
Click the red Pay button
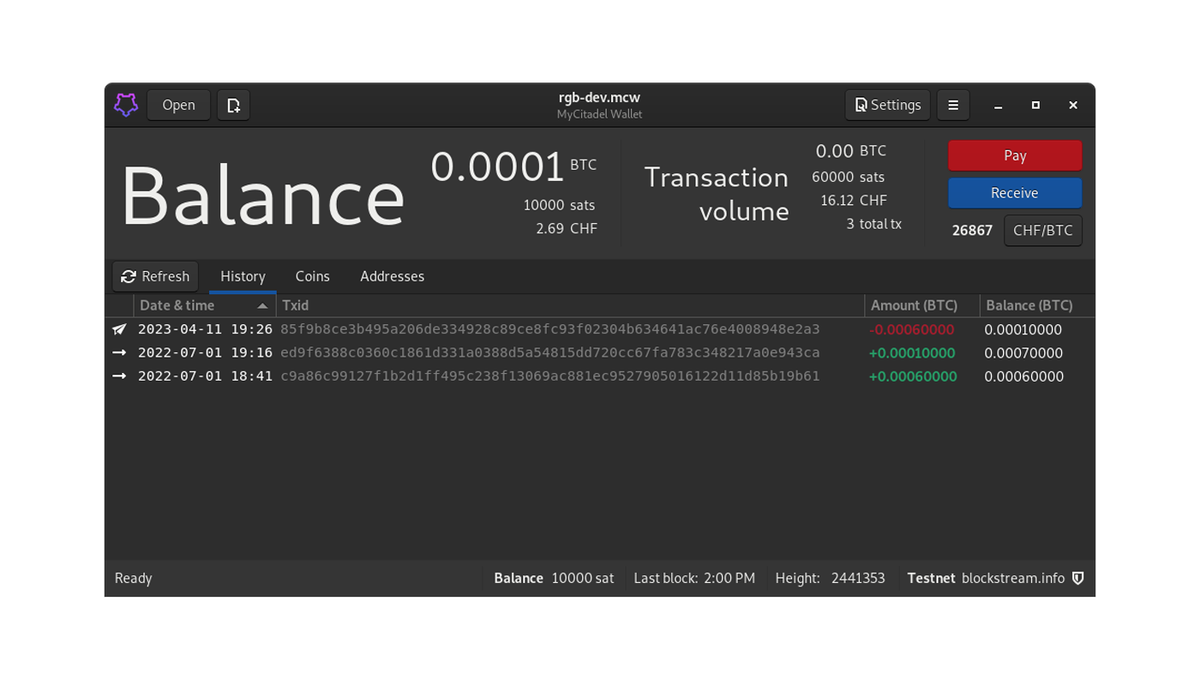tap(1015, 155)
